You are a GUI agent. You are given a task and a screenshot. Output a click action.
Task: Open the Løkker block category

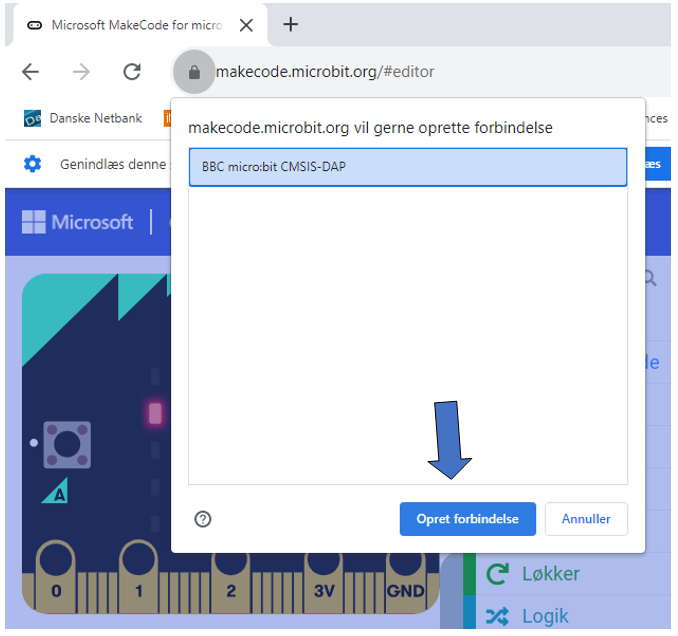tap(566, 574)
